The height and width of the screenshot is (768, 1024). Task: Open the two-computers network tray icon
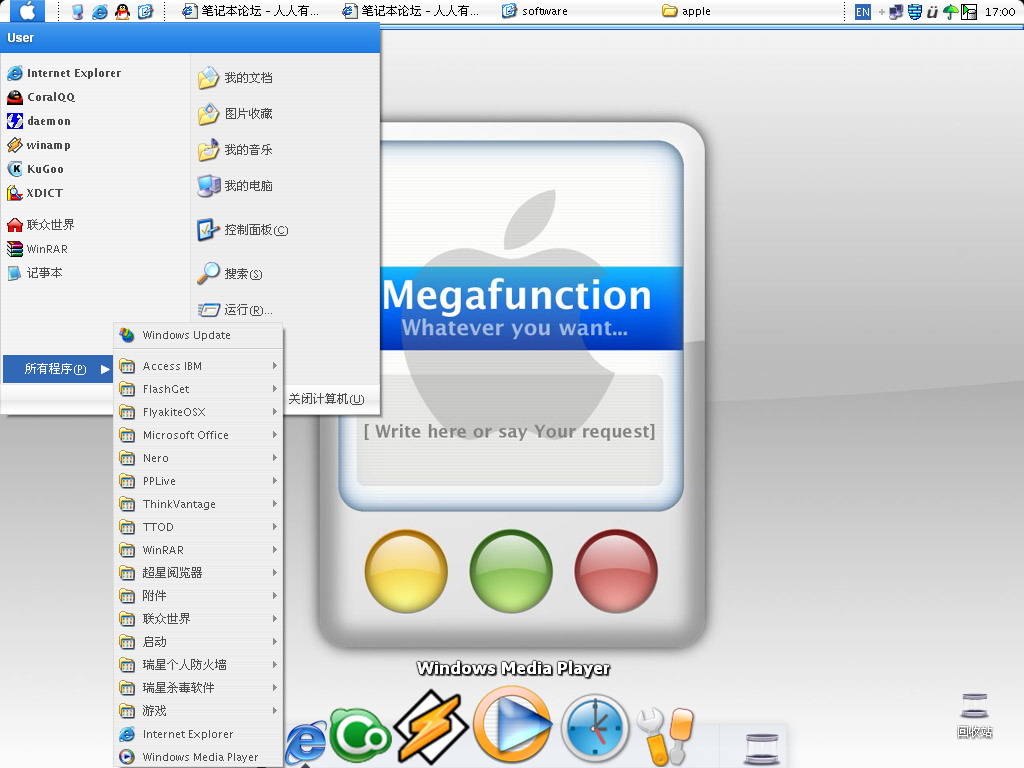click(x=896, y=12)
